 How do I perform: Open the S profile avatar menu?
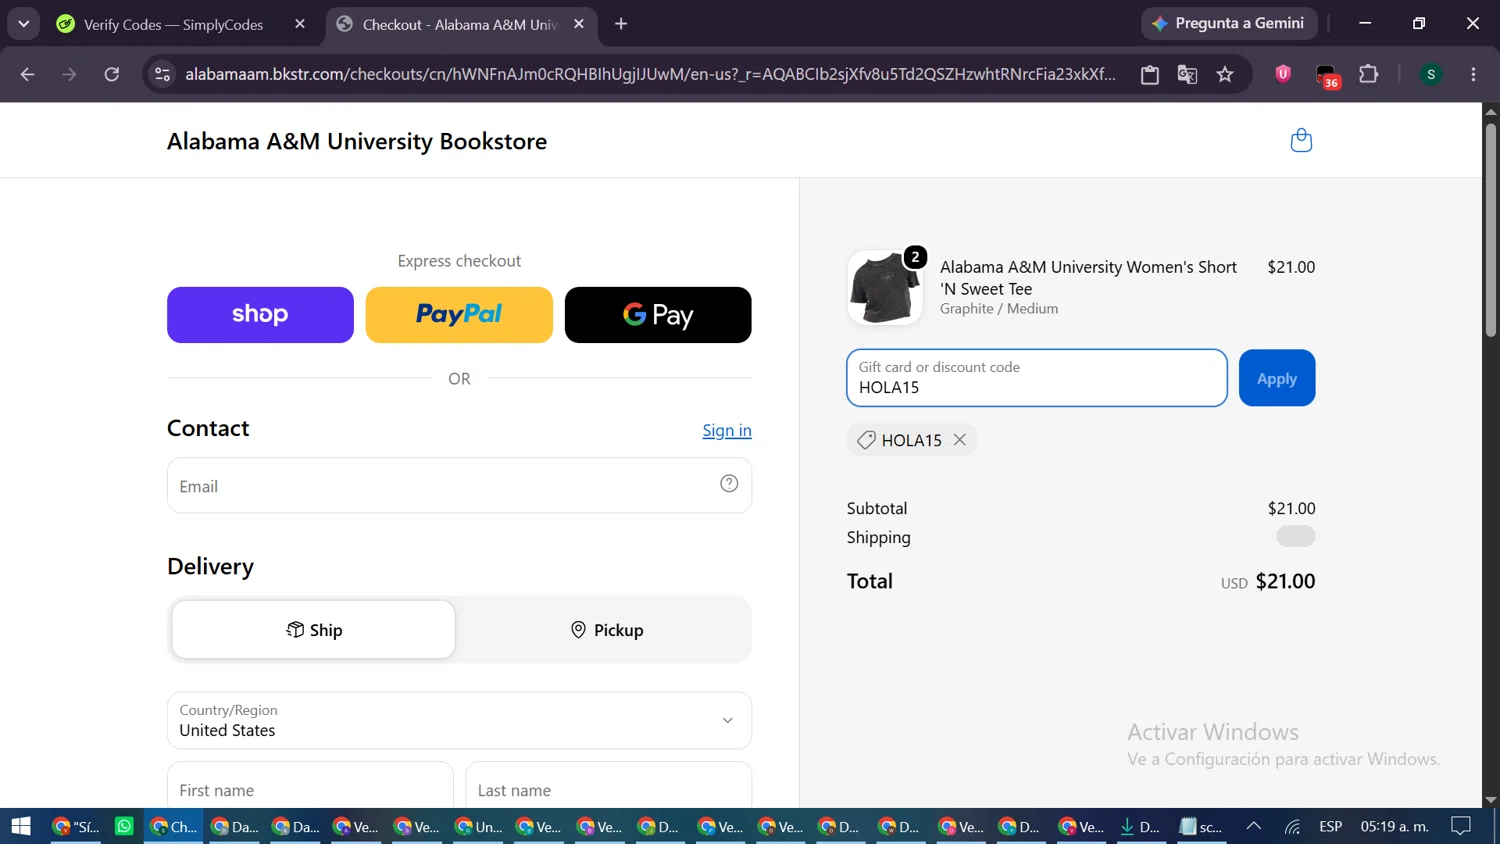pyautogui.click(x=1431, y=74)
